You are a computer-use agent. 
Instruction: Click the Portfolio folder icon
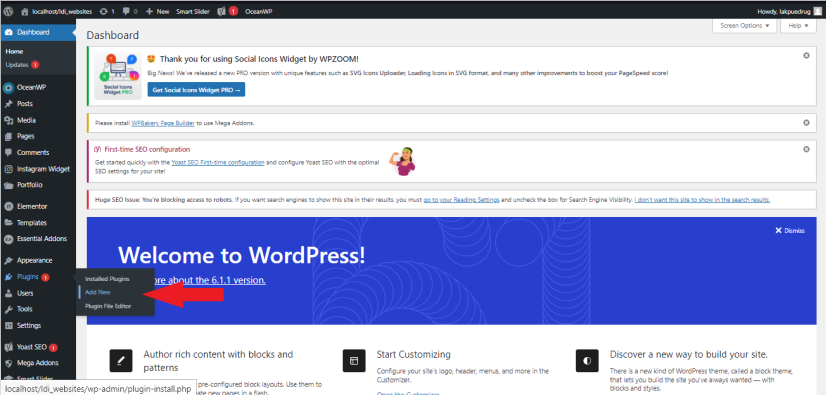click(8, 185)
